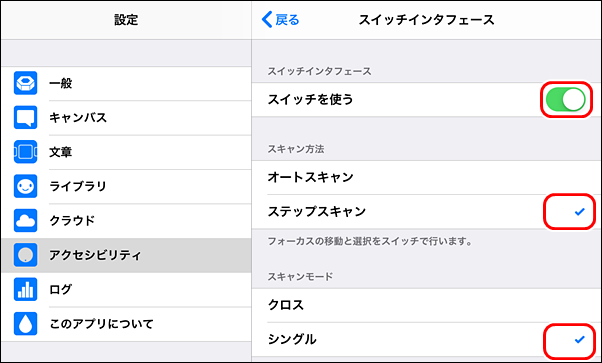Screen dimensions: 602x363
Task: Open キャンバス settings menu item
Action: (126, 117)
